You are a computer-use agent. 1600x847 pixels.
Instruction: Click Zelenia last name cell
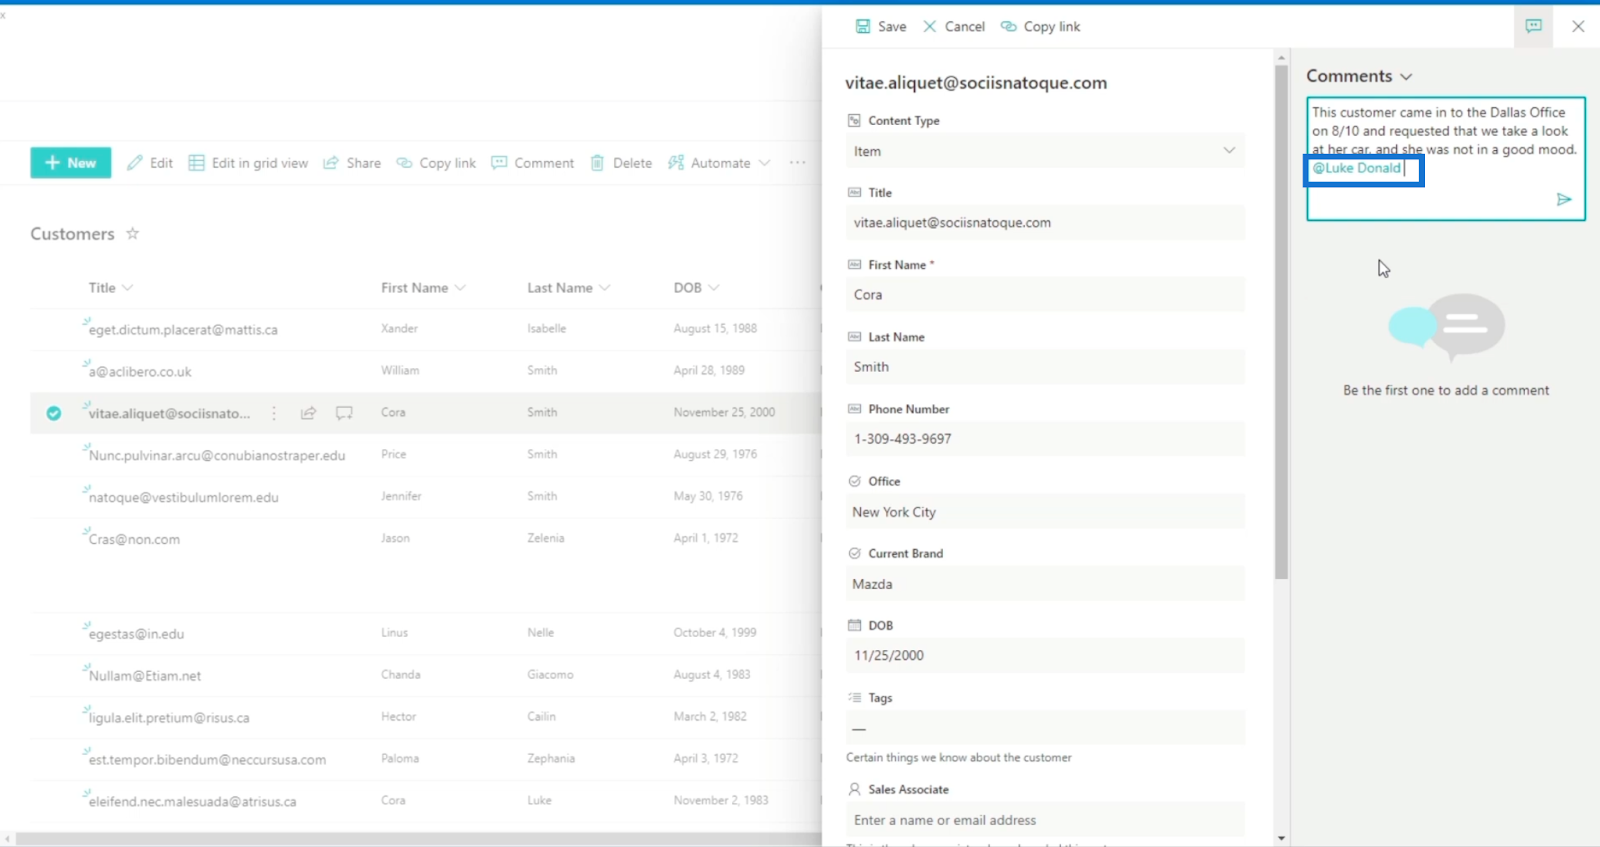pyautogui.click(x=546, y=539)
